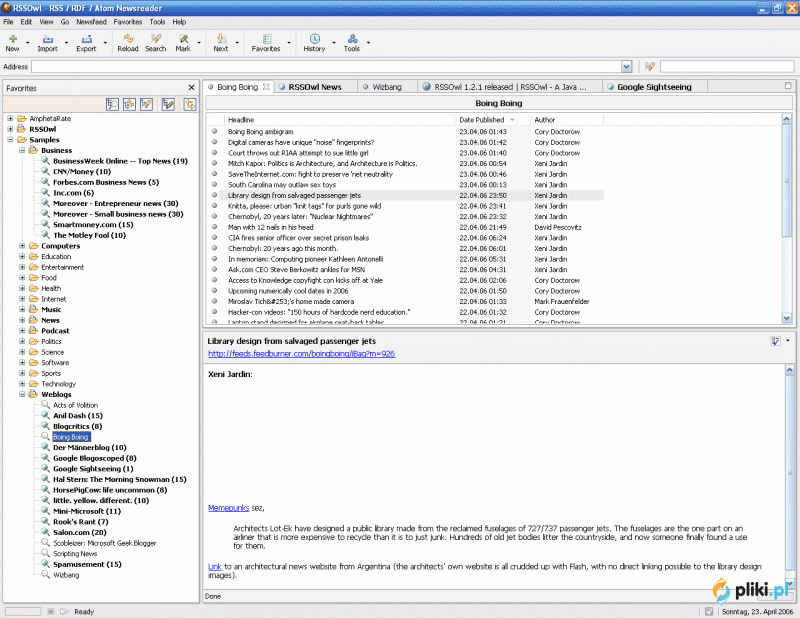Open the Search toolbar tool
The height and width of the screenshot is (618, 800).
click(x=156, y=43)
